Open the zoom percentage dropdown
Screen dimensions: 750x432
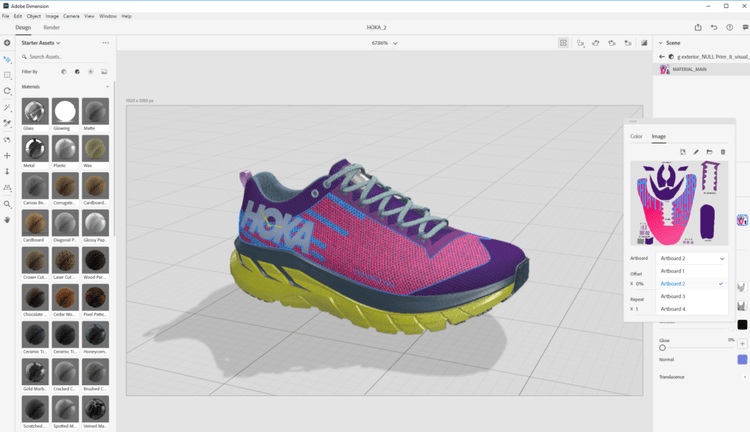click(384, 43)
